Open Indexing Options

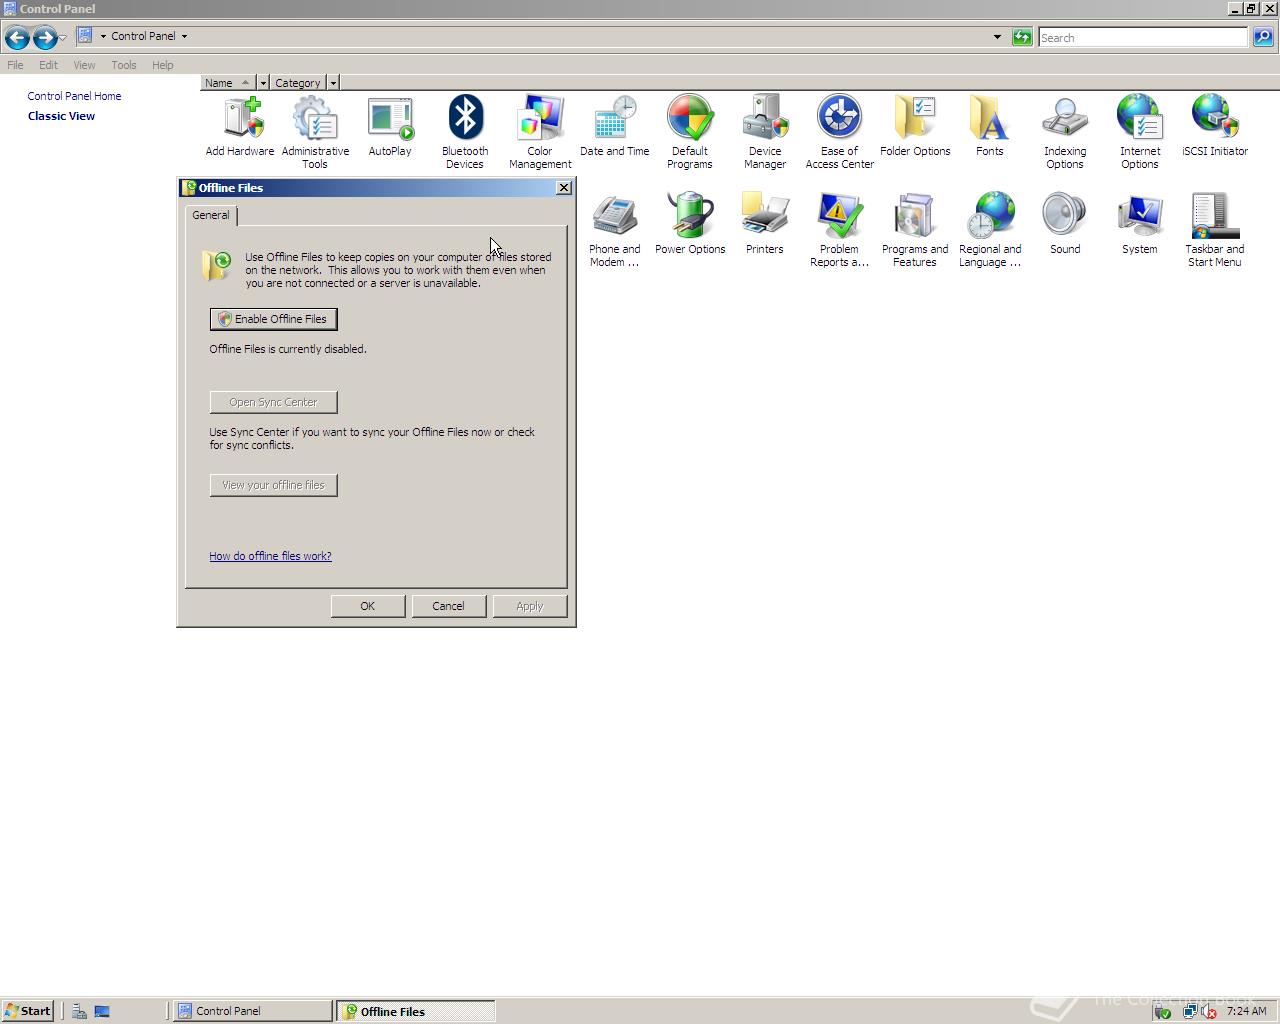(x=1065, y=132)
